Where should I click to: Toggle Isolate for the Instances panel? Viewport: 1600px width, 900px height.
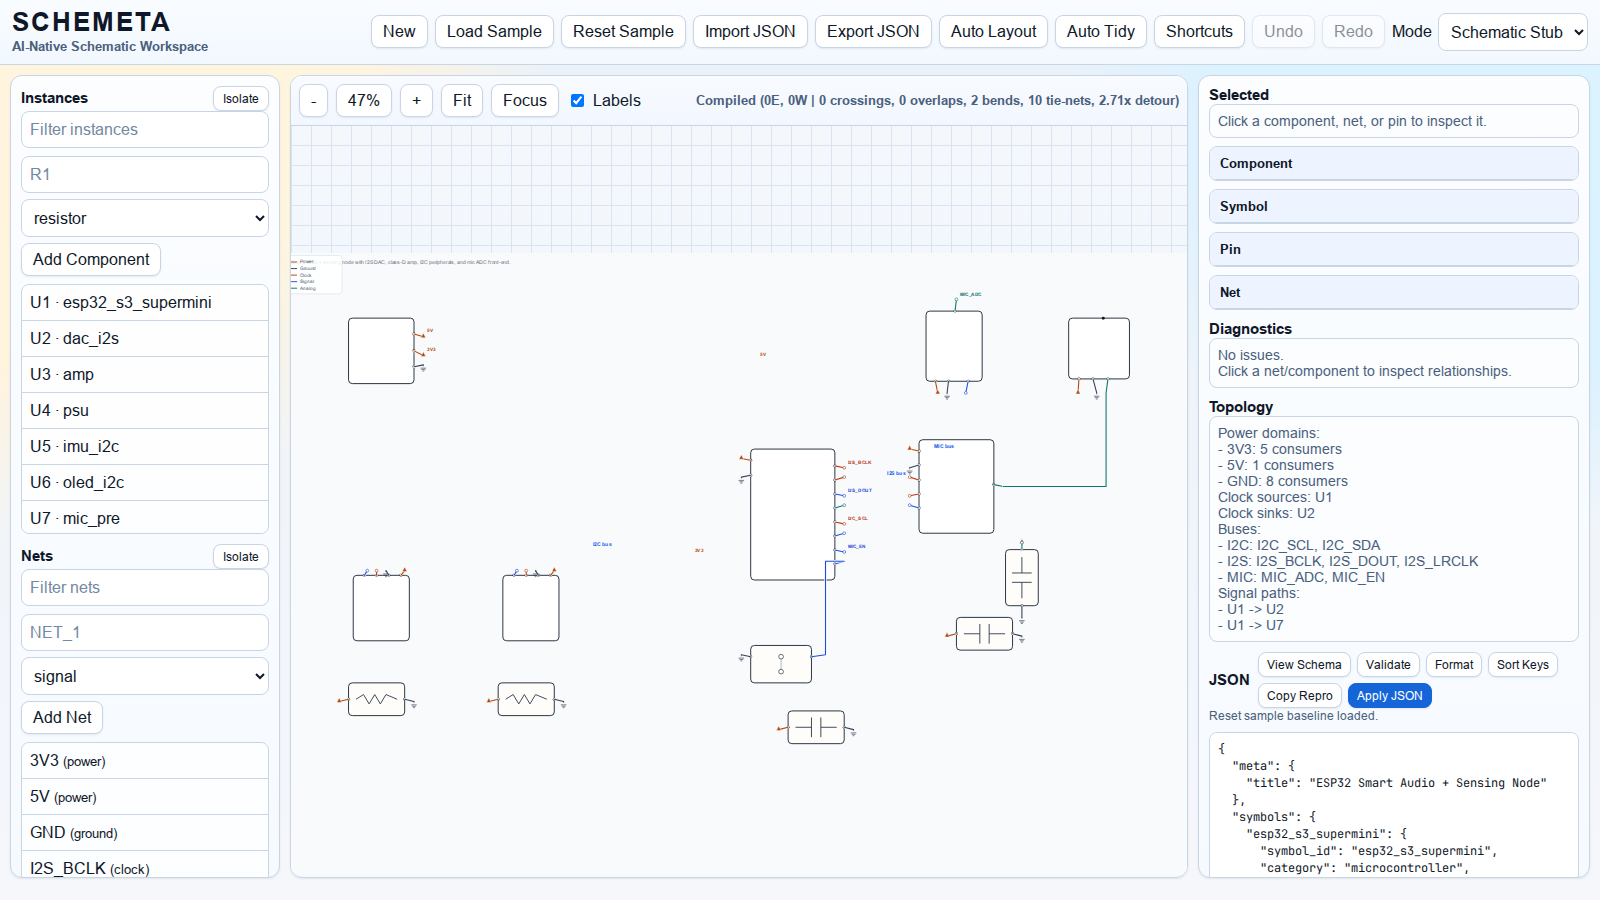tap(240, 99)
